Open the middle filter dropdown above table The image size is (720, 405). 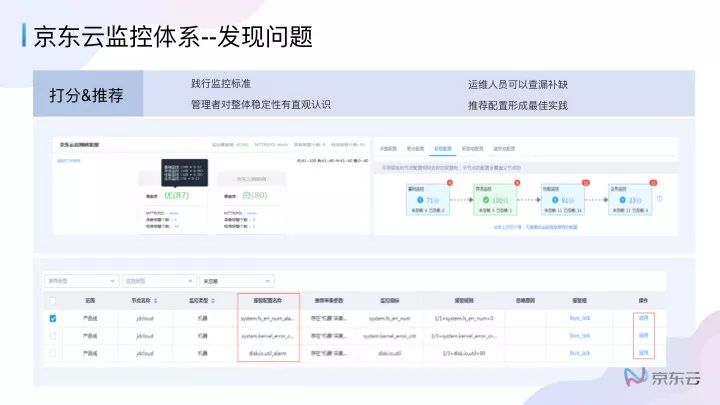(x=159, y=281)
